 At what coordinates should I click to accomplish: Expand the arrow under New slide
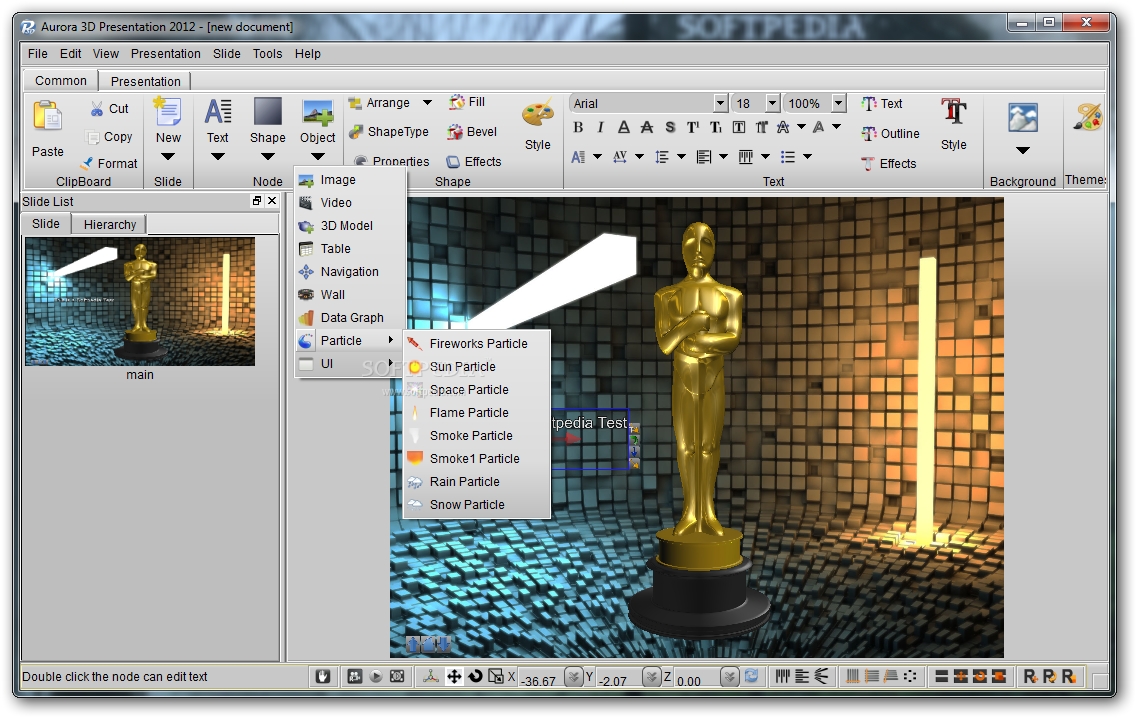(168, 157)
